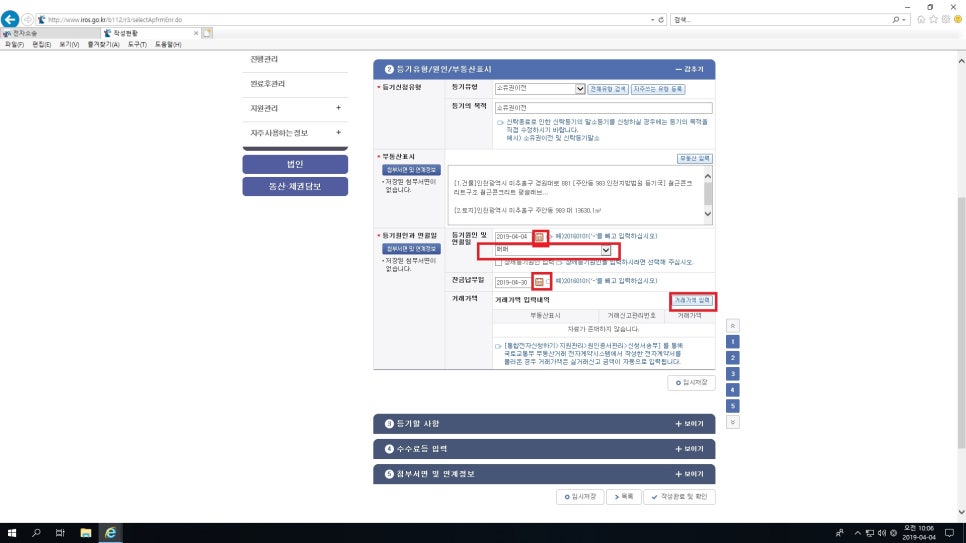Click the 작성완료 및 확인 button
The image size is (966, 543).
(x=679, y=497)
